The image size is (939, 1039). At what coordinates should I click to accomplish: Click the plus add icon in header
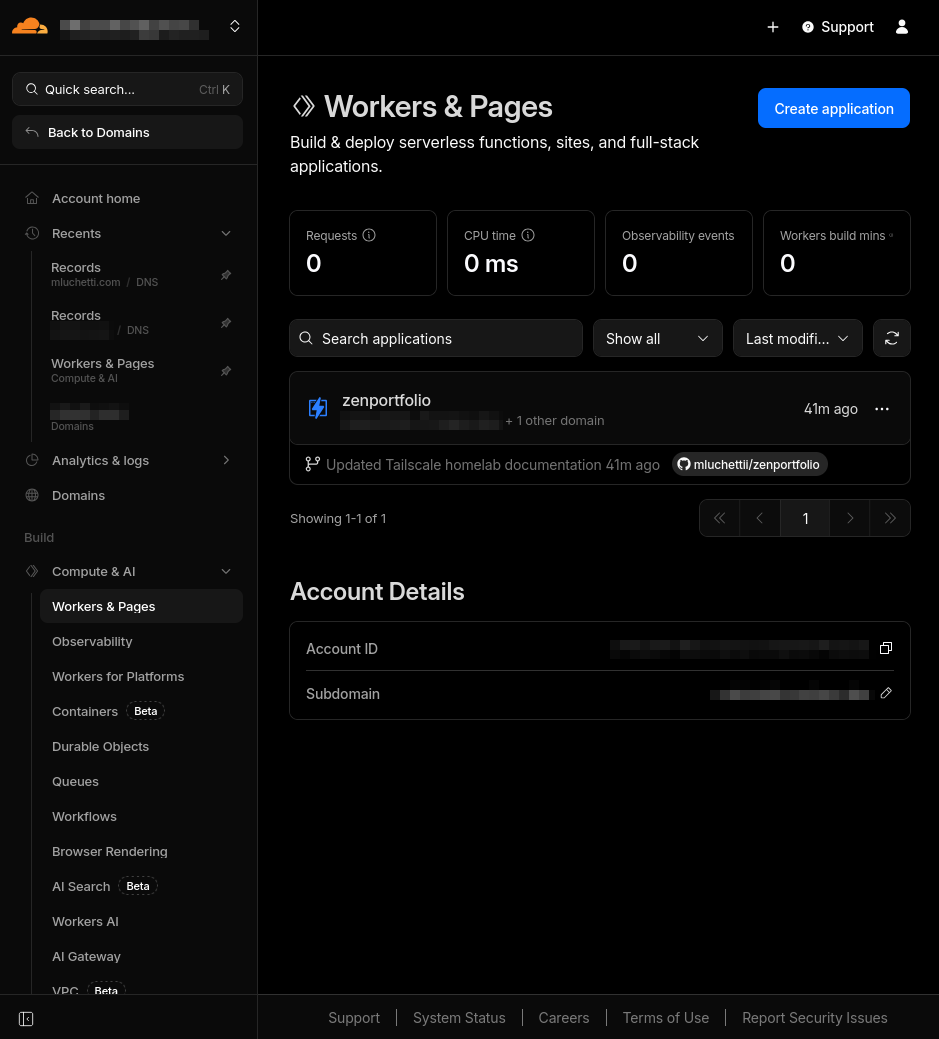coord(772,27)
